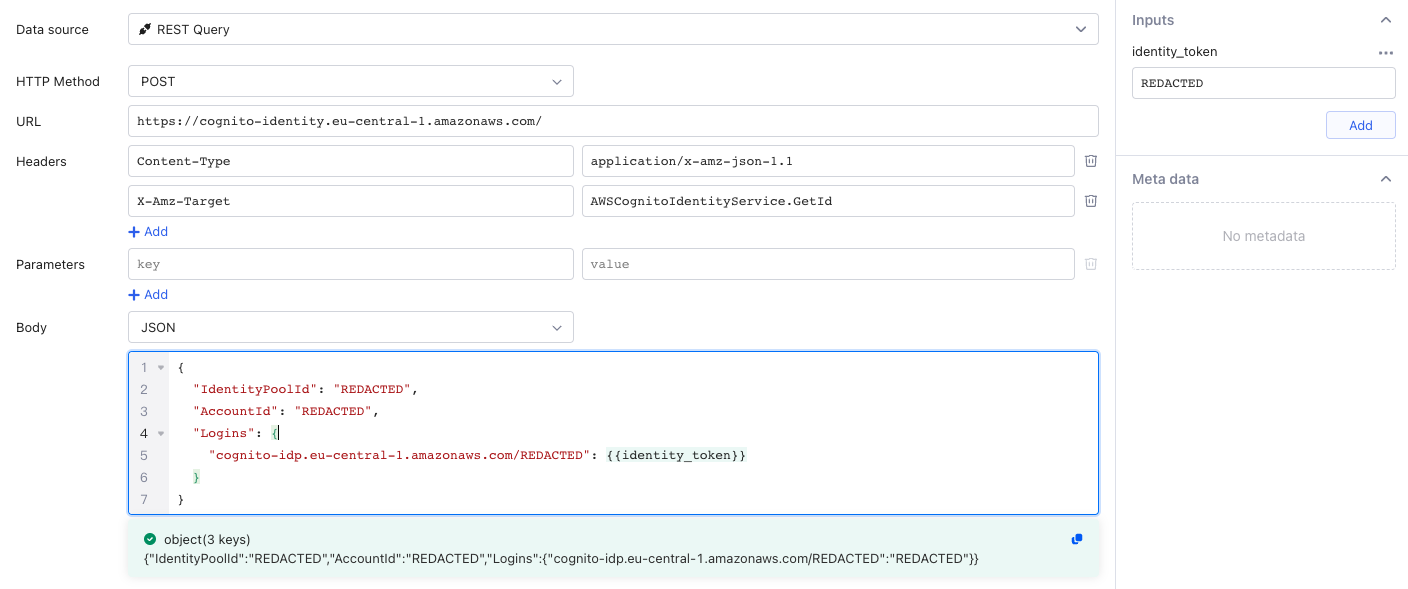This screenshot has height=589, width=1408.
Task: Click the trash icon on the empty parameter row
Action: (x=1090, y=263)
